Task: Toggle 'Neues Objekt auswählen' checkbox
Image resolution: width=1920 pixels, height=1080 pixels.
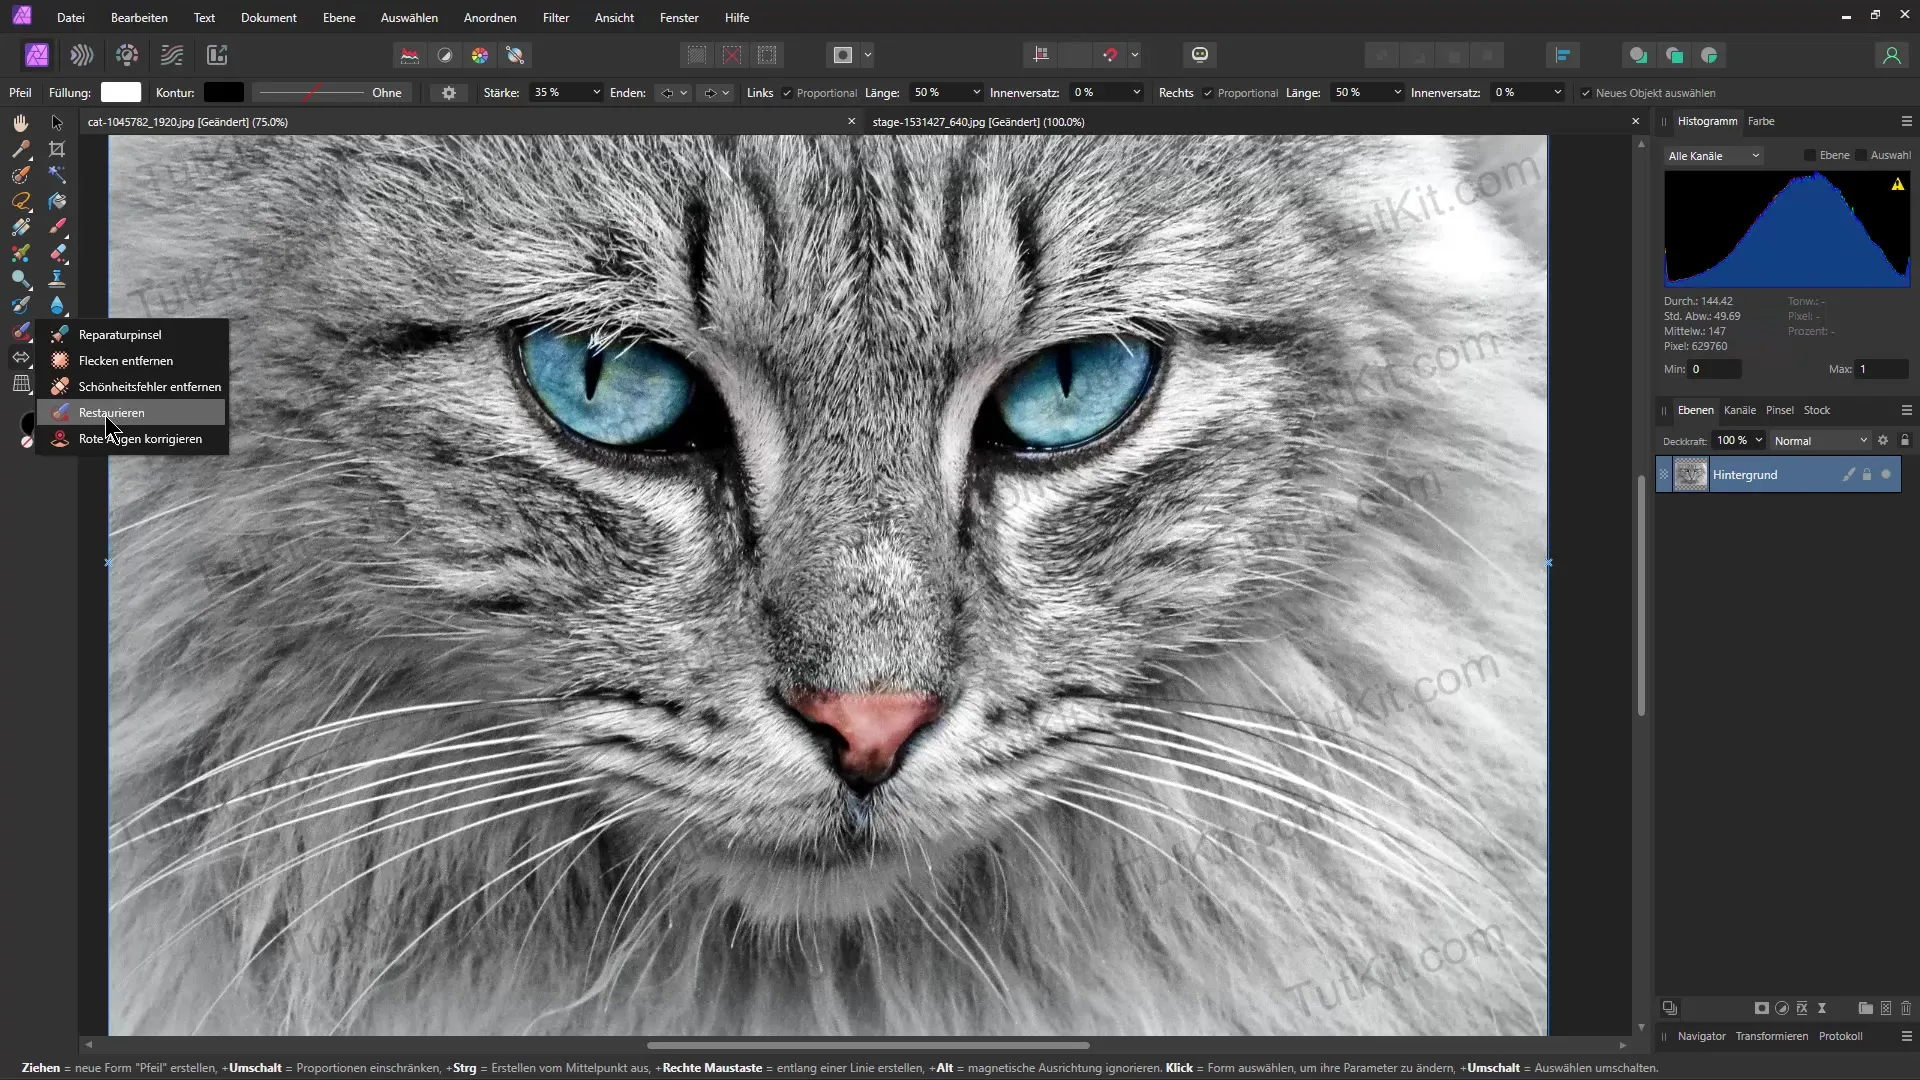Action: tap(1586, 93)
